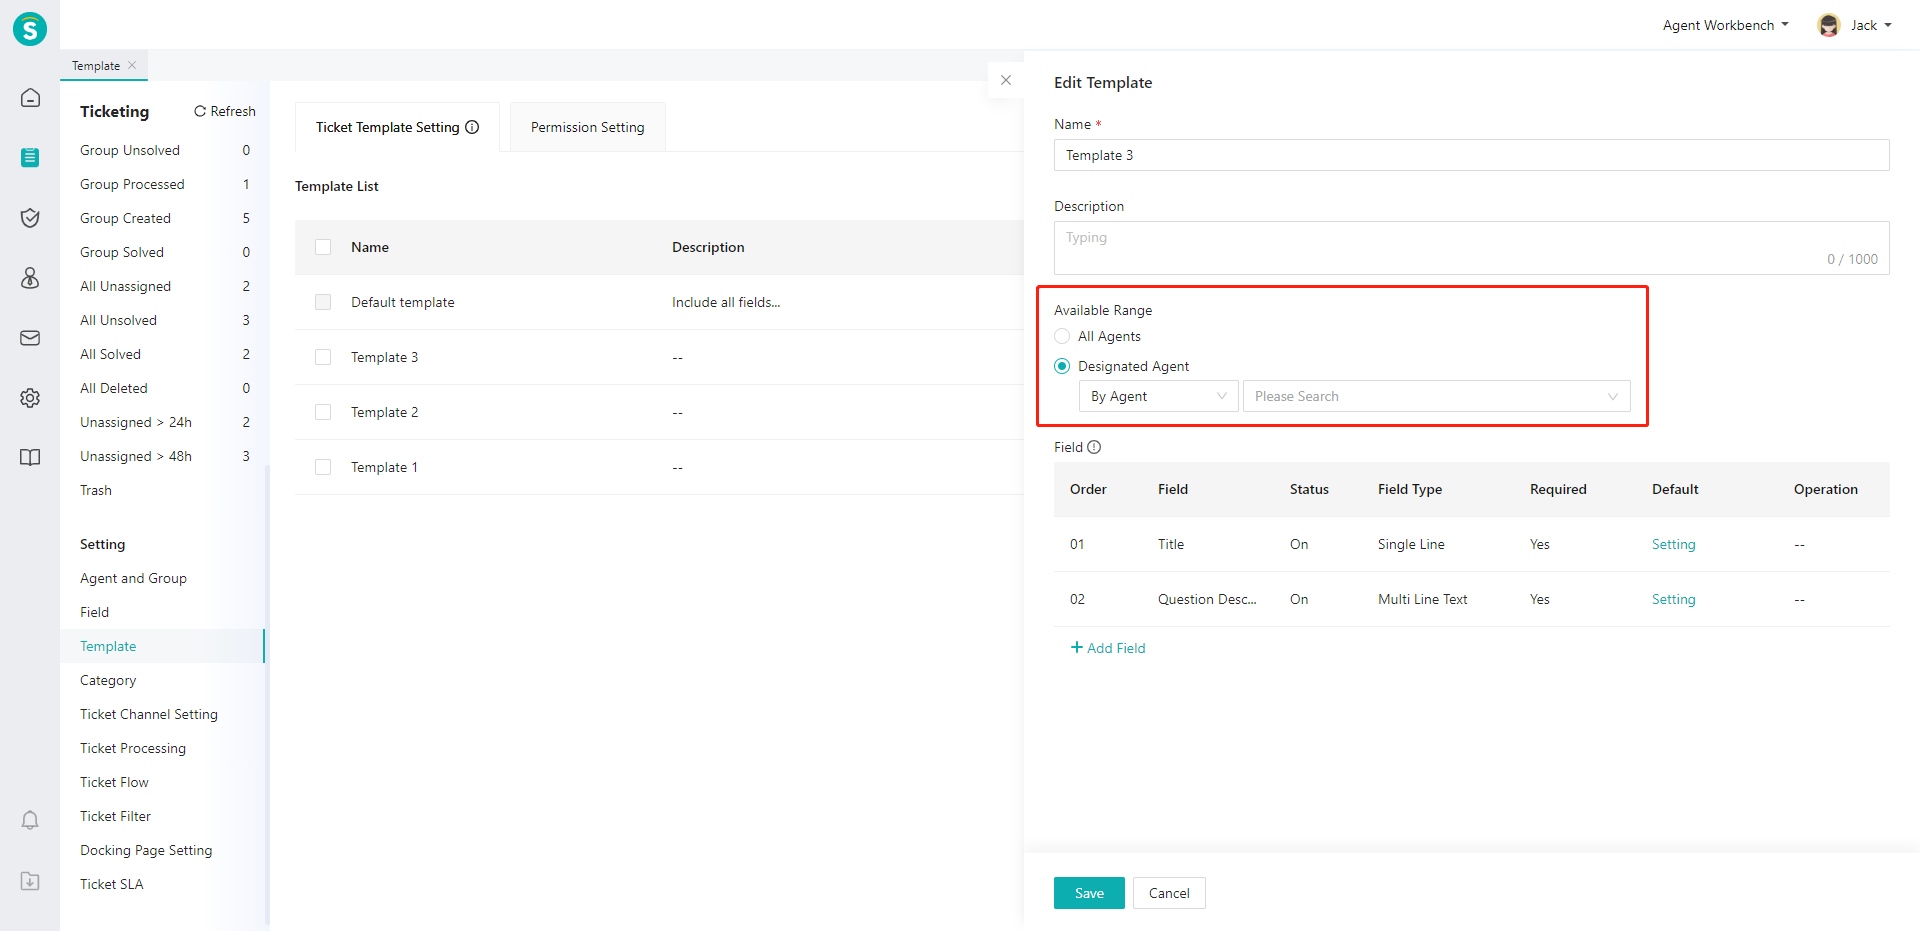Go to Ticket Processing setting
Image resolution: width=1920 pixels, height=931 pixels.
click(133, 748)
